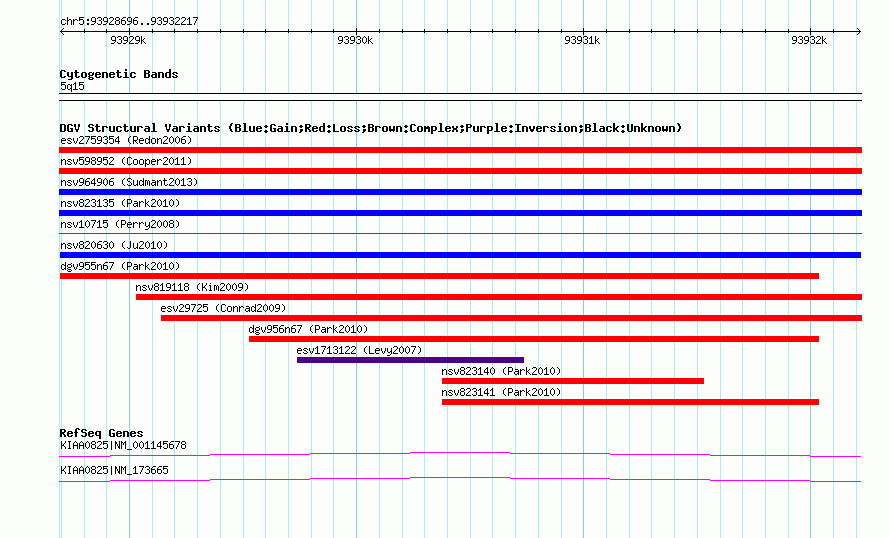This screenshot has width=890, height=538.
Task: Click the nsv823140 (Park2010) label
Action: [x=501, y=371]
